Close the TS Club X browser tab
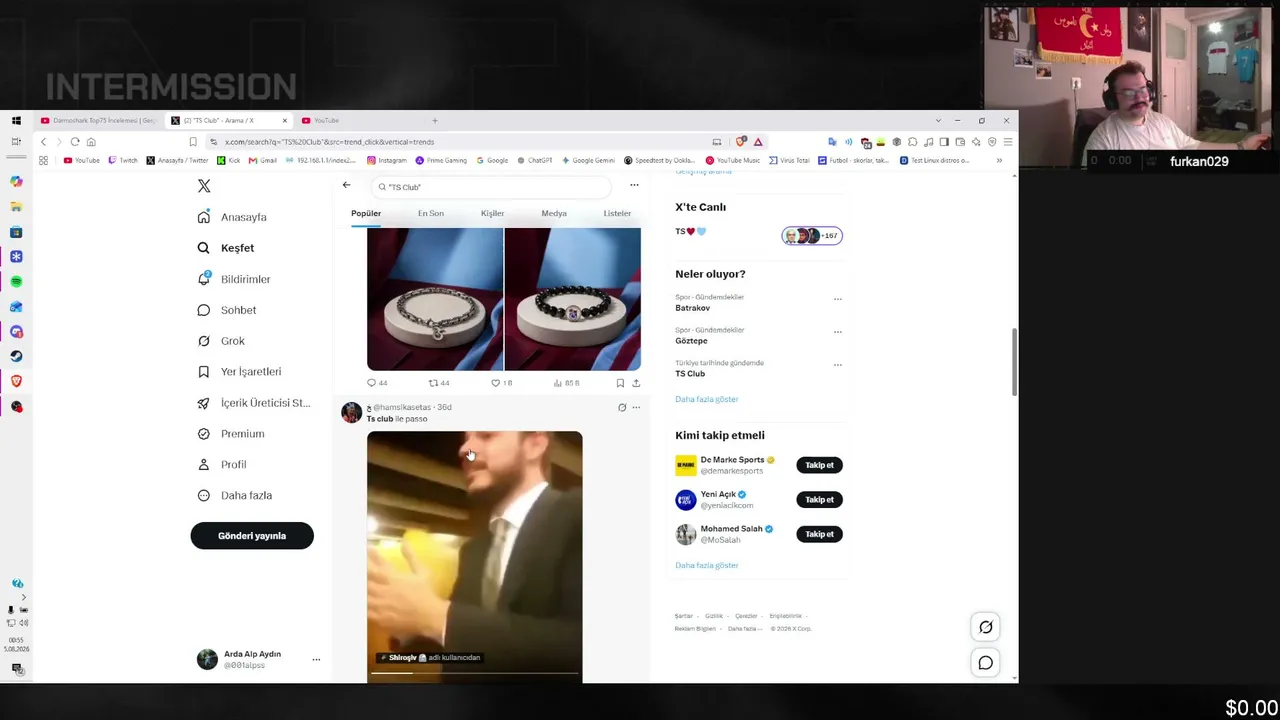This screenshot has width=1280, height=720. tap(284, 121)
